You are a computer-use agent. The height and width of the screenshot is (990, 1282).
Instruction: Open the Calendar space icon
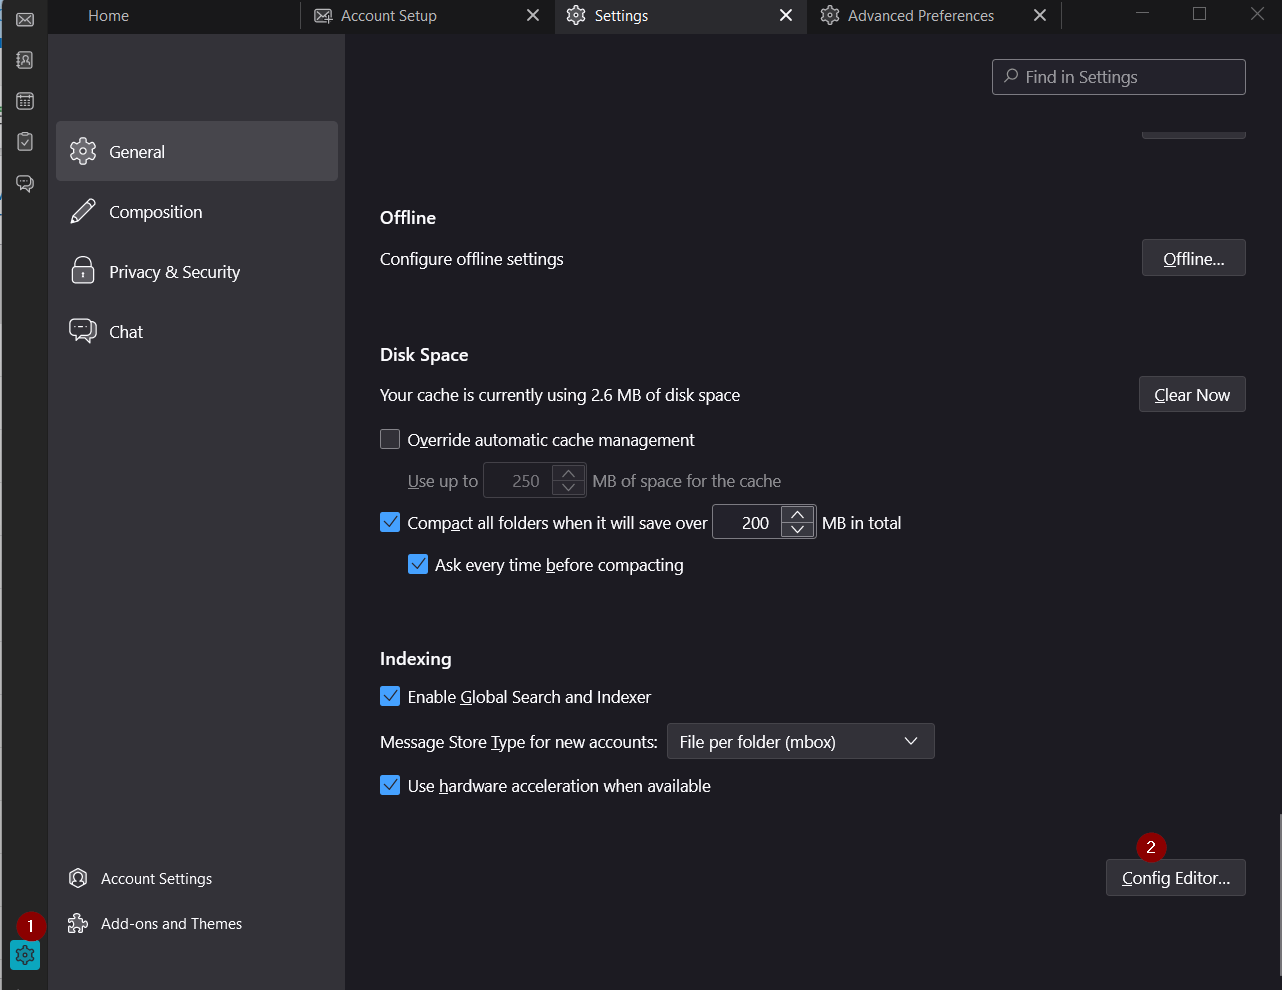coord(25,101)
